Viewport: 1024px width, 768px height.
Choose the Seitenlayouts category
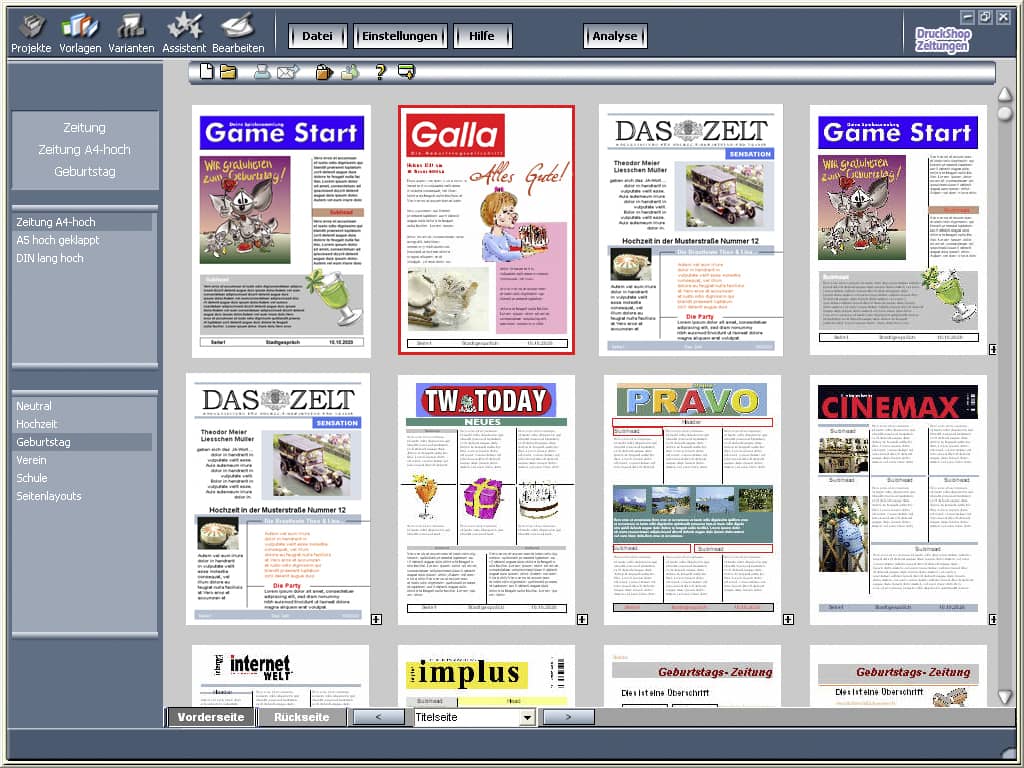[x=83, y=496]
